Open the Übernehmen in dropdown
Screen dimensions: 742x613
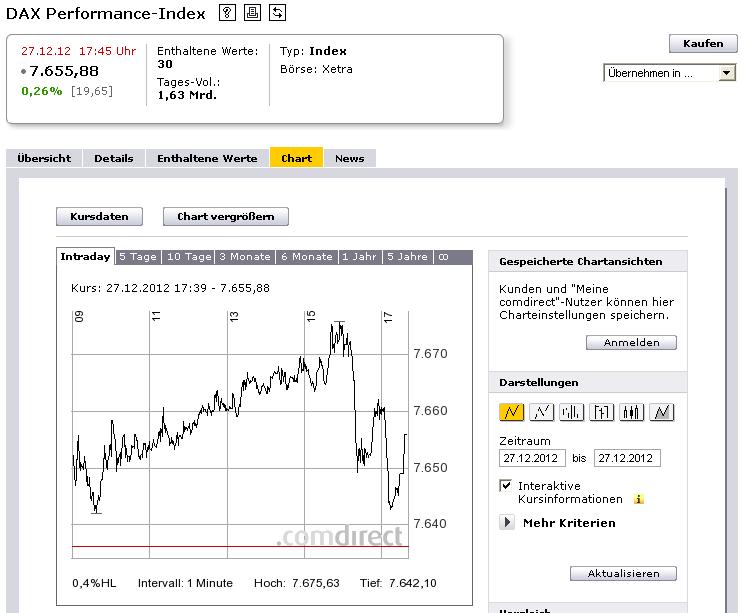click(669, 73)
